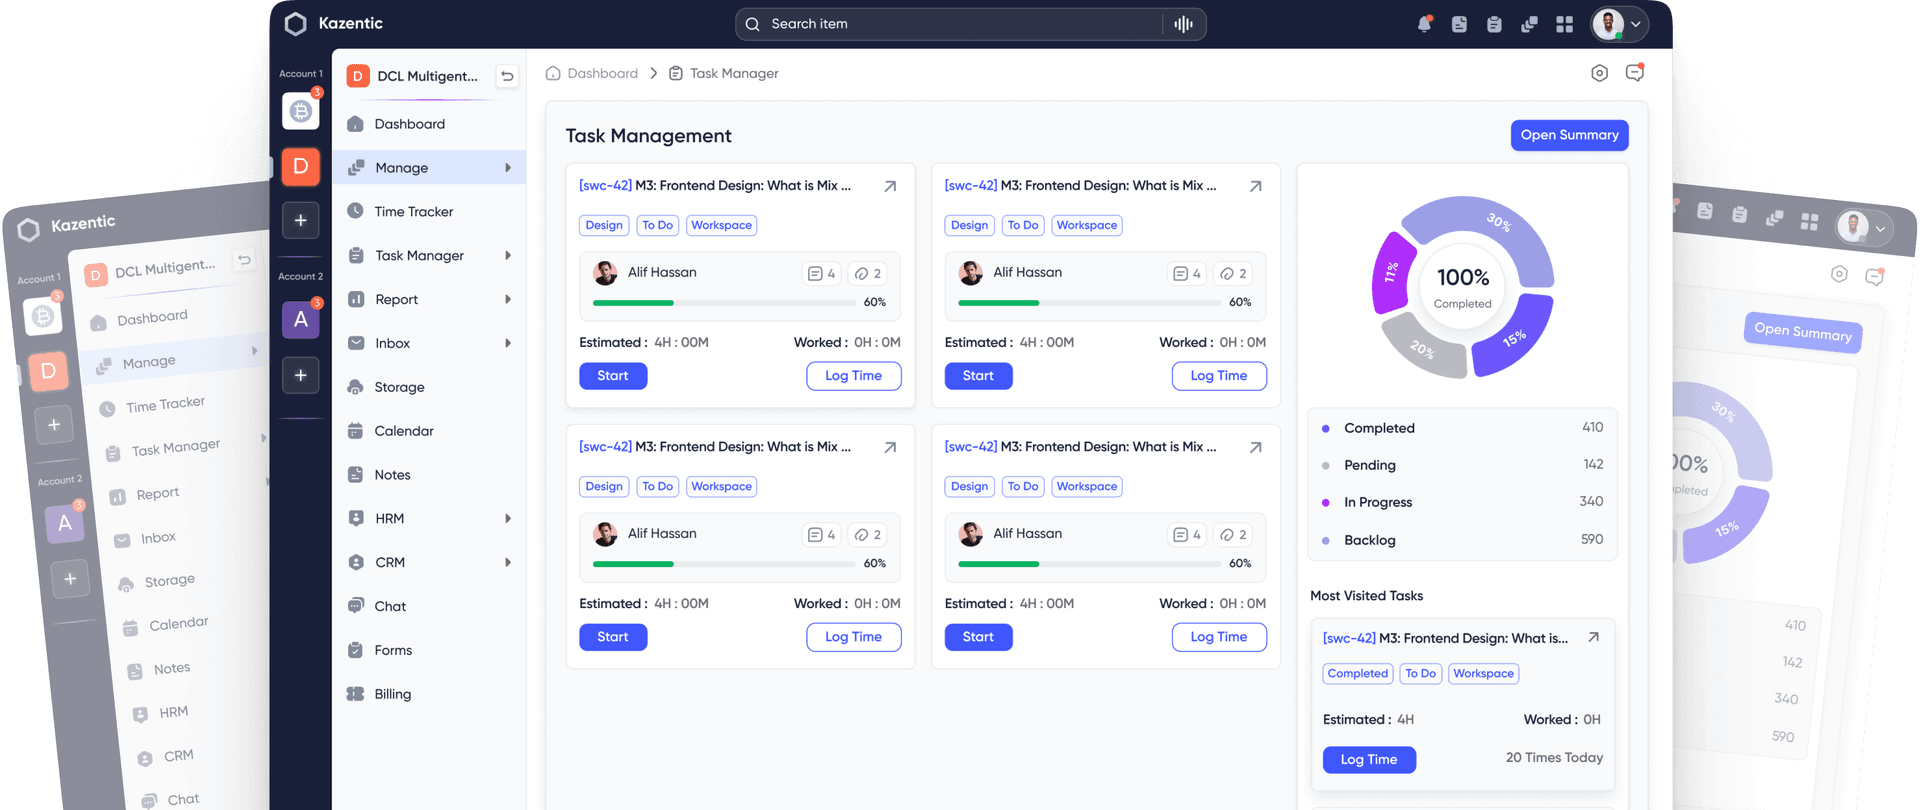Click the notification bell icon
1920x810 pixels.
pos(1424,24)
